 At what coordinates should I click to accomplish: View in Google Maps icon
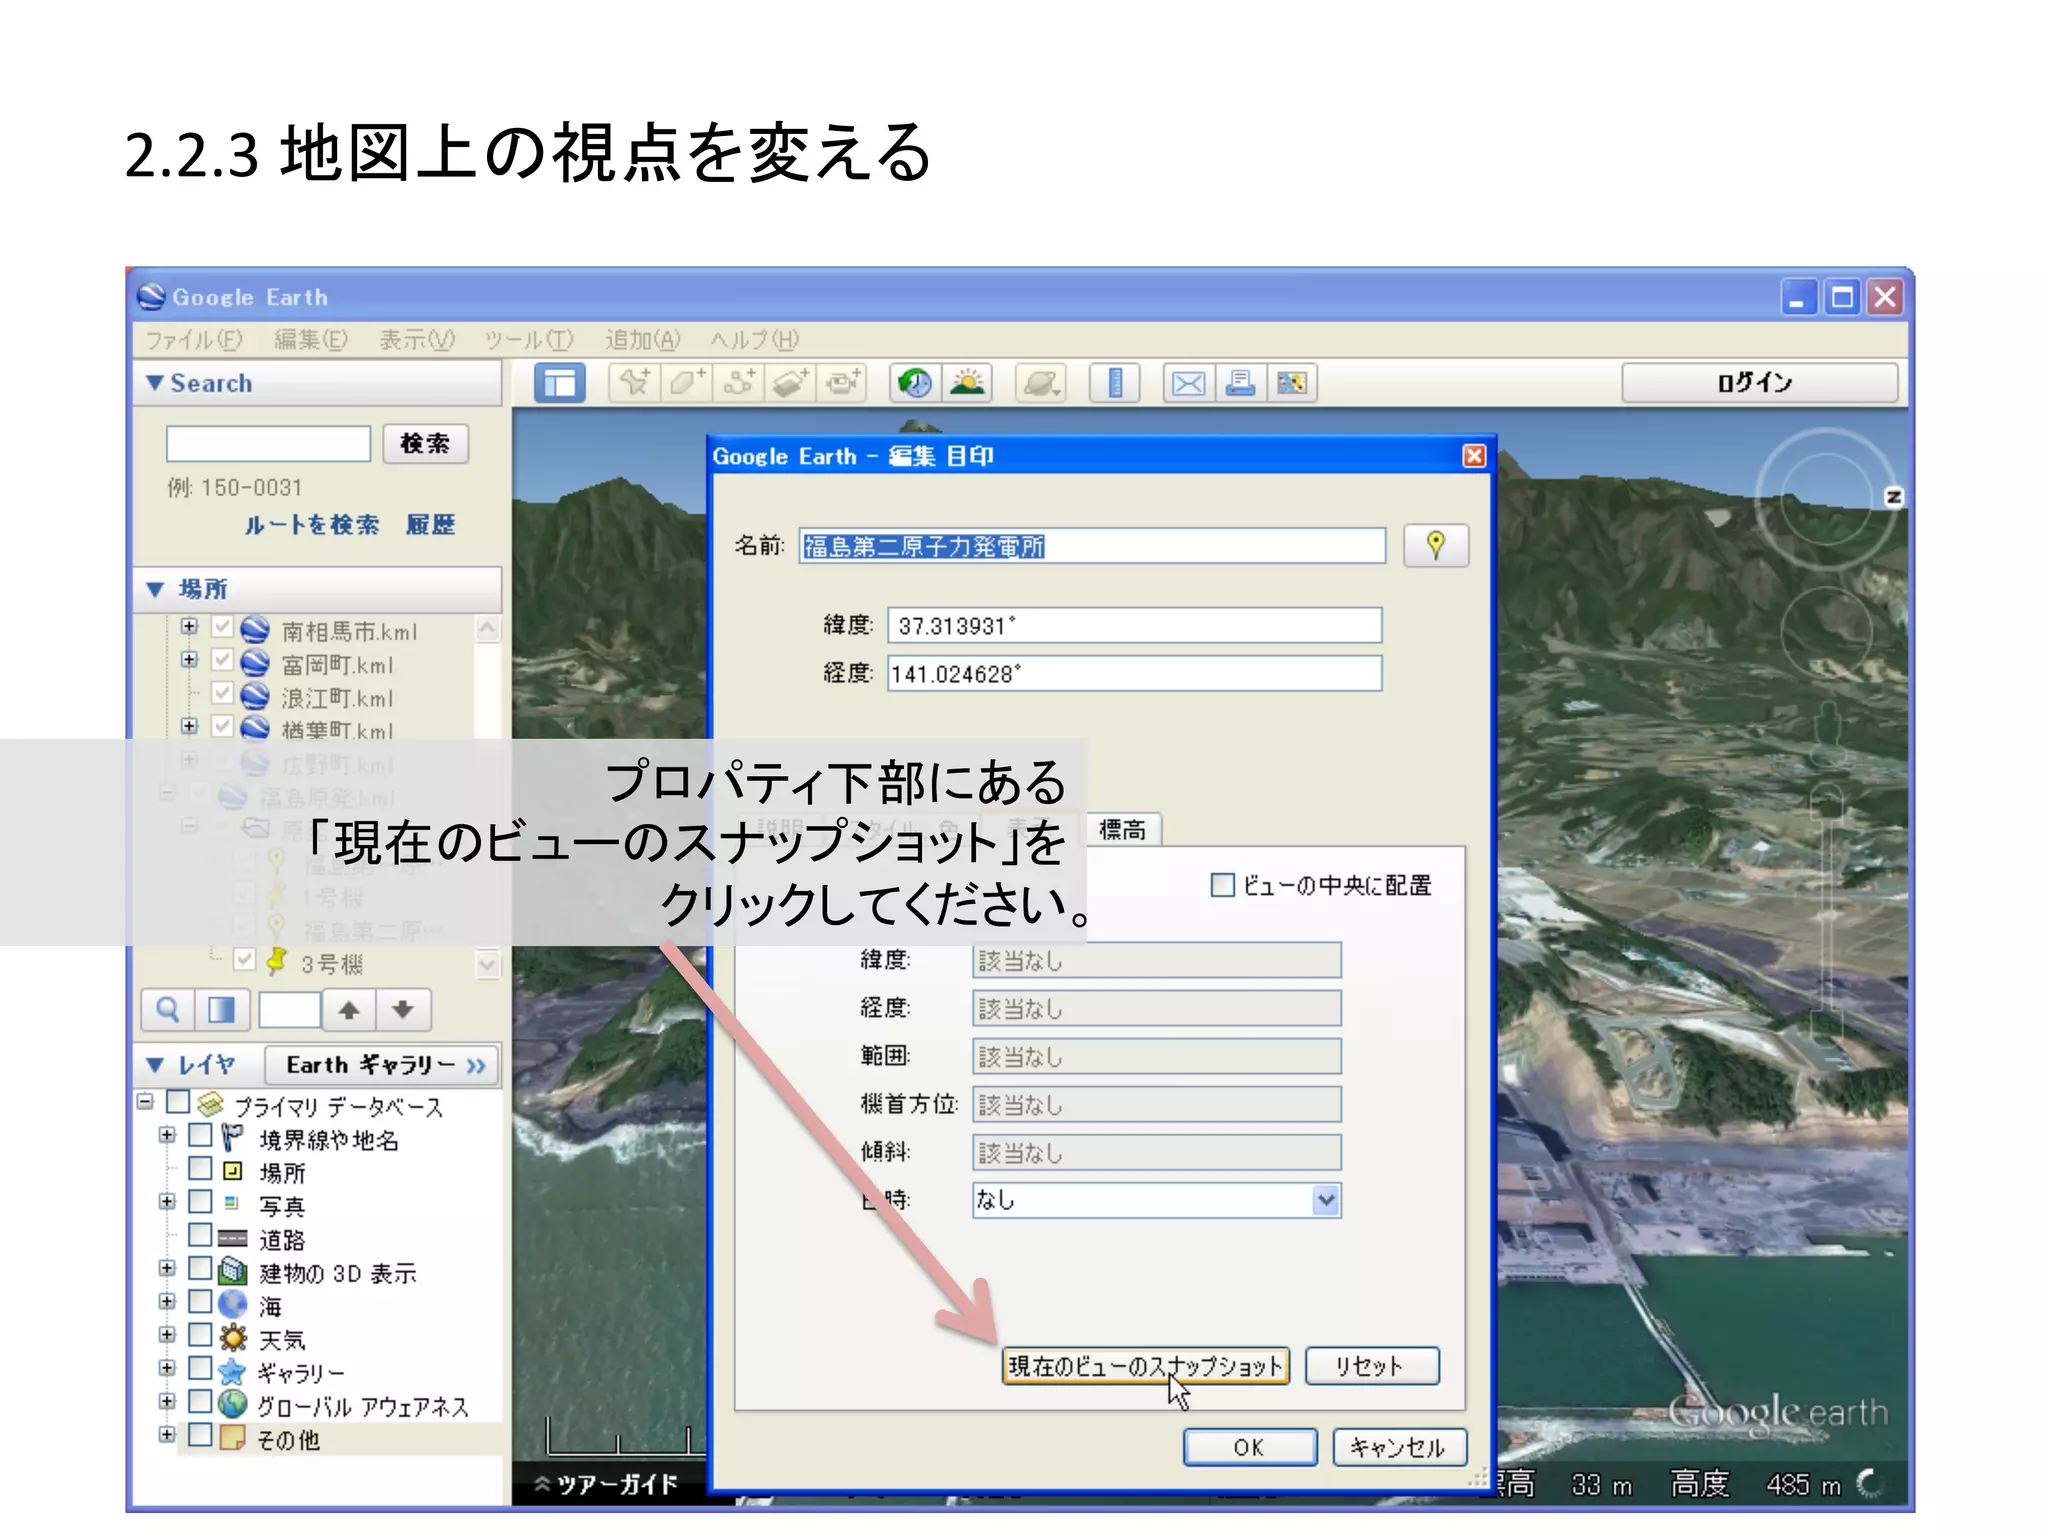point(1292,383)
